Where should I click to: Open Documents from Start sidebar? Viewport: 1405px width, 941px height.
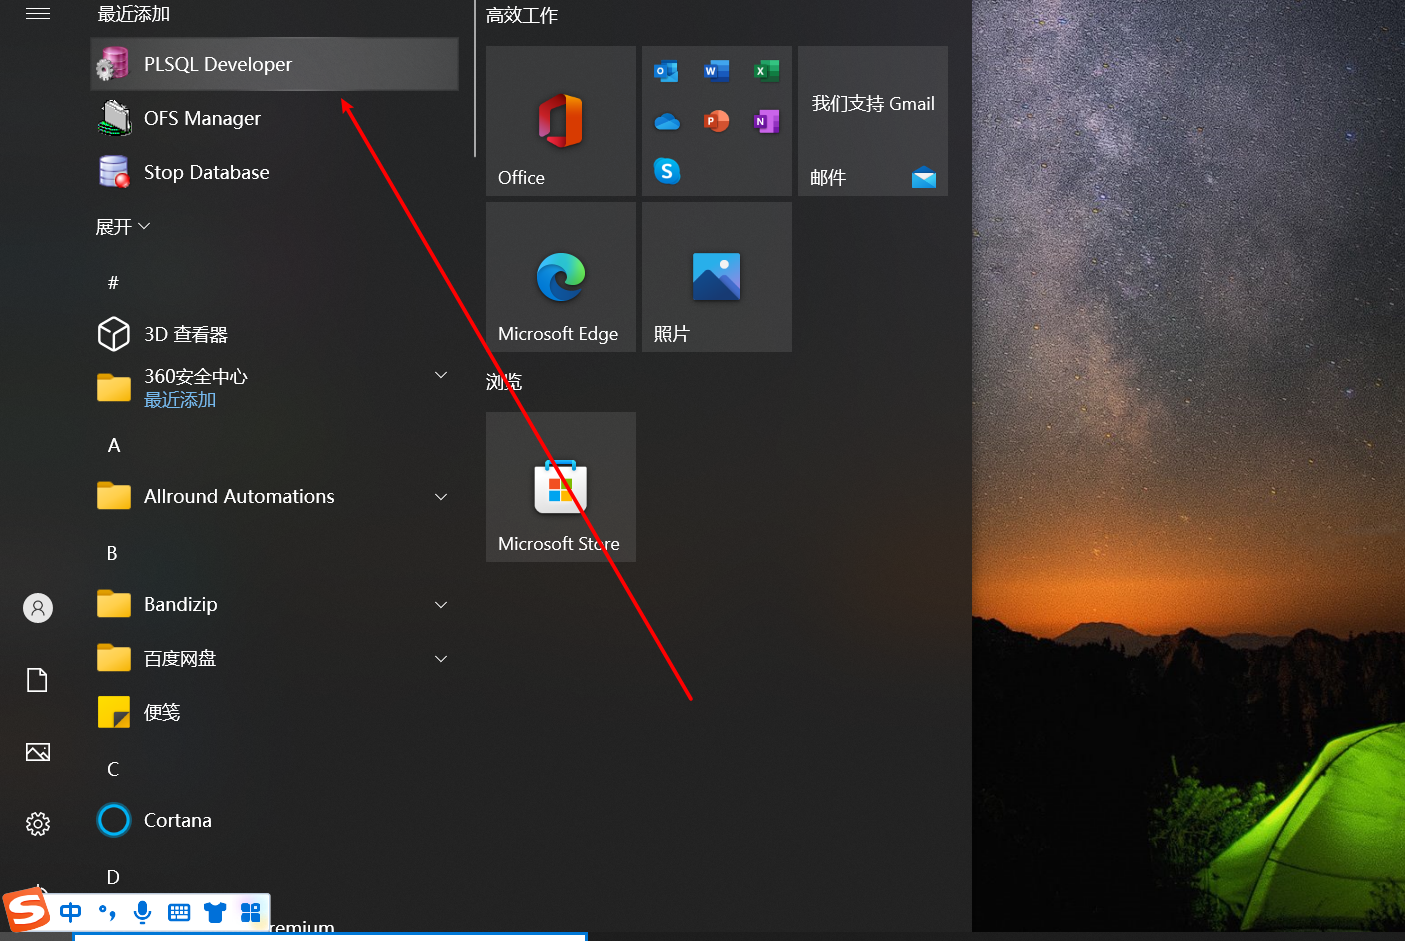(x=38, y=680)
